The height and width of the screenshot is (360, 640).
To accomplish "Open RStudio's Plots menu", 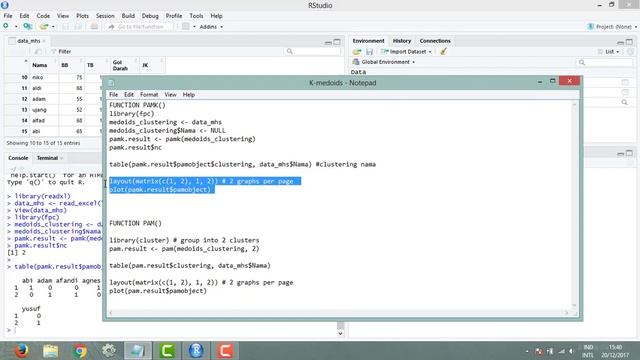I will 82,16.
